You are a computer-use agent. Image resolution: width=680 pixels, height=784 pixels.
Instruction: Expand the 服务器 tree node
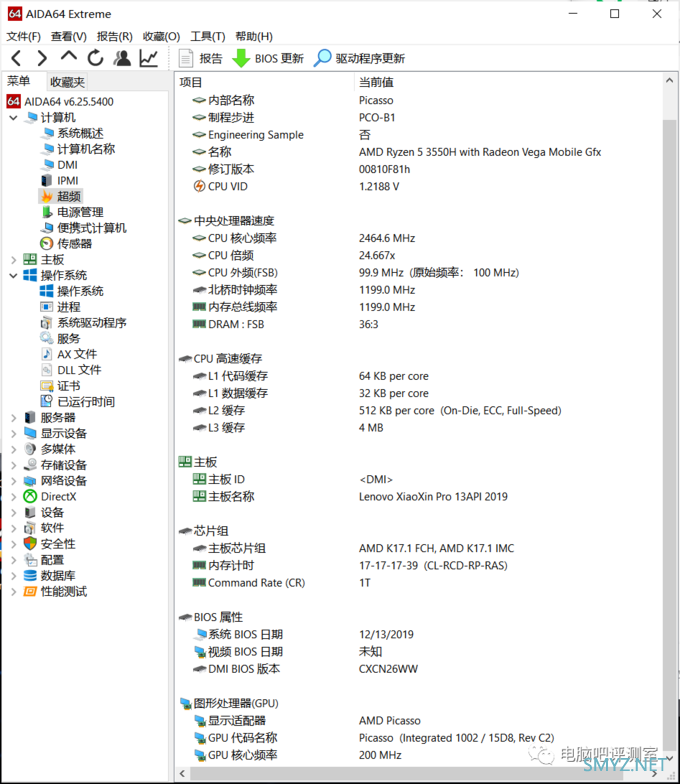coord(14,418)
